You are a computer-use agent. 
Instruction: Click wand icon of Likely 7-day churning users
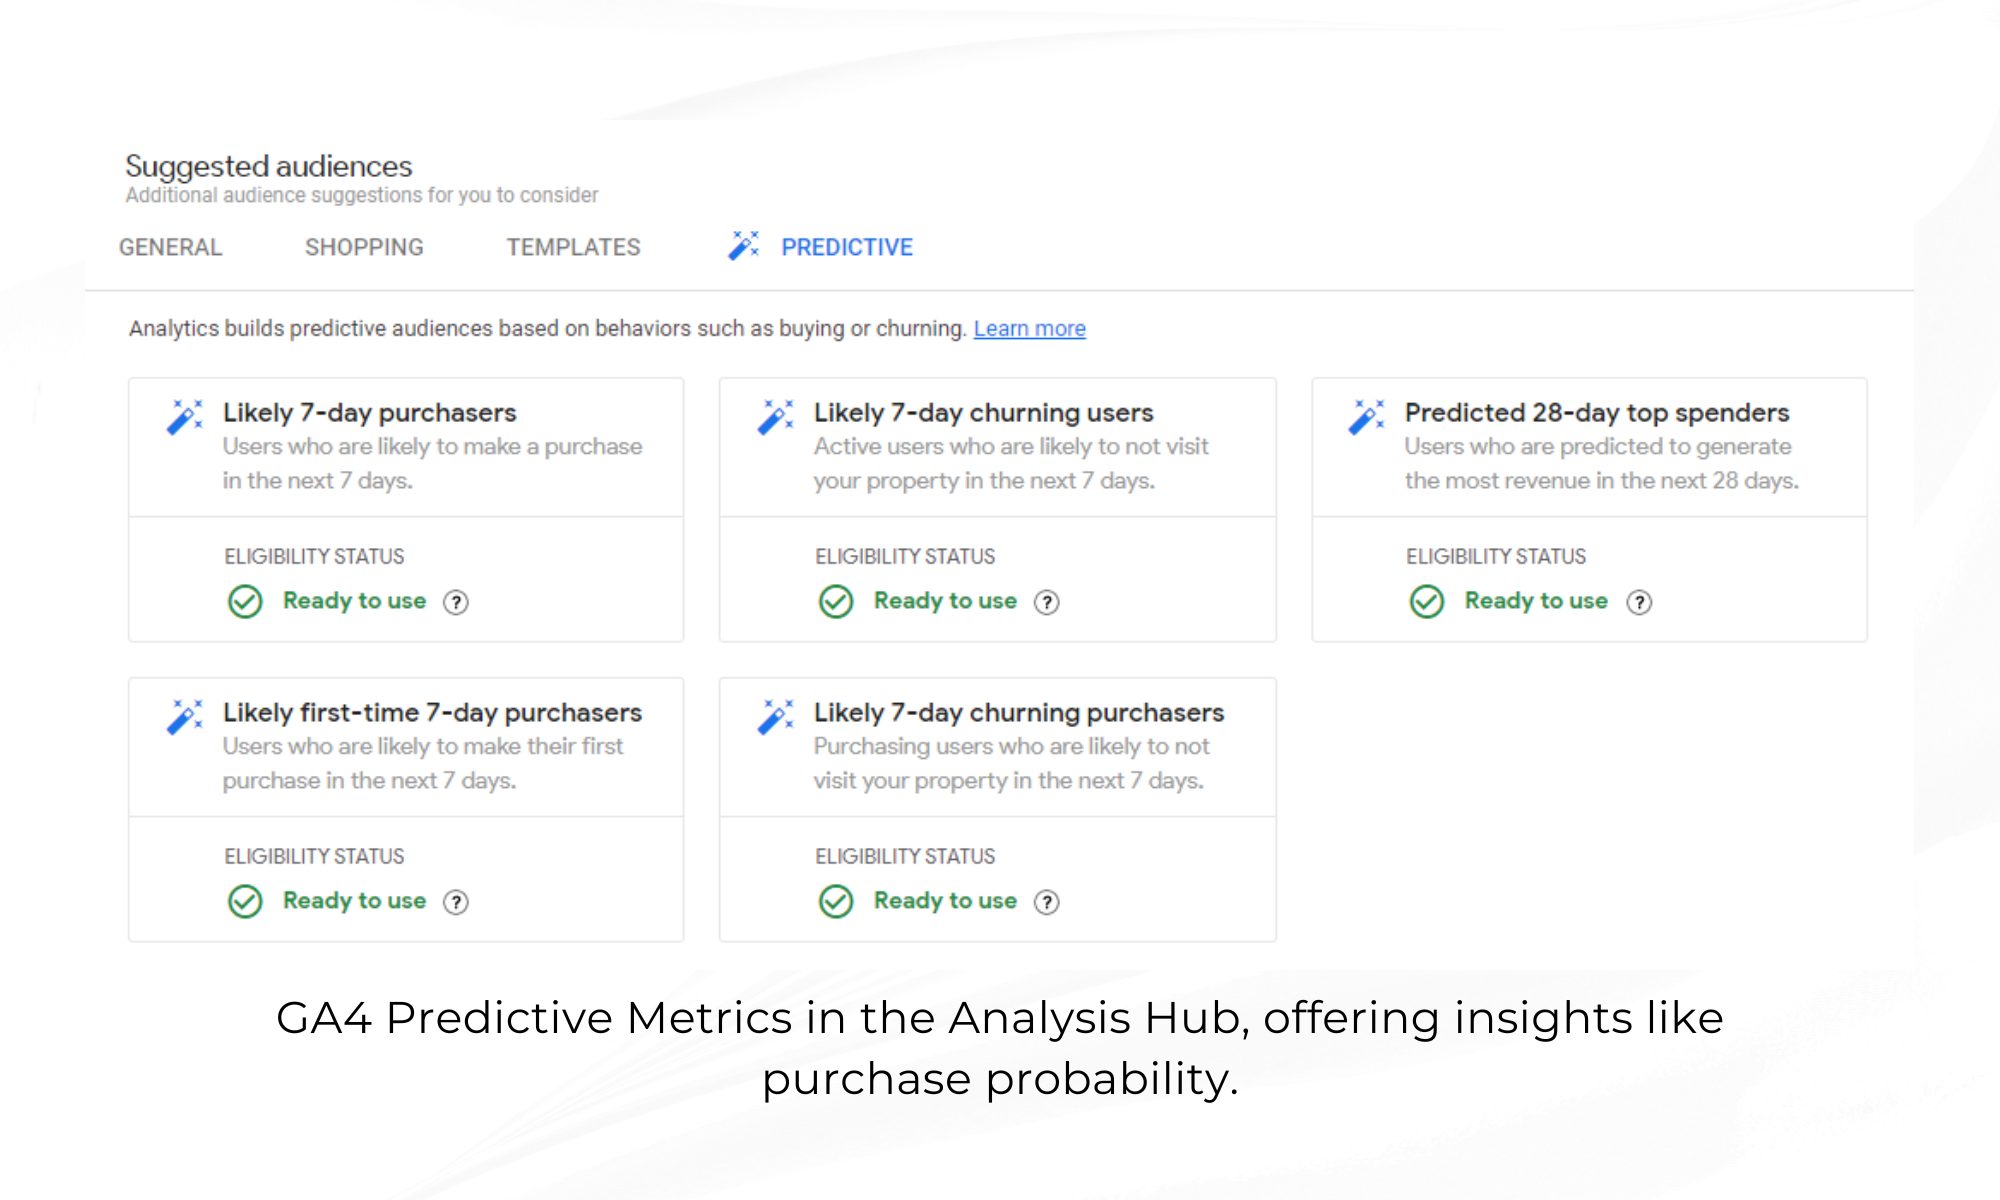click(x=776, y=416)
